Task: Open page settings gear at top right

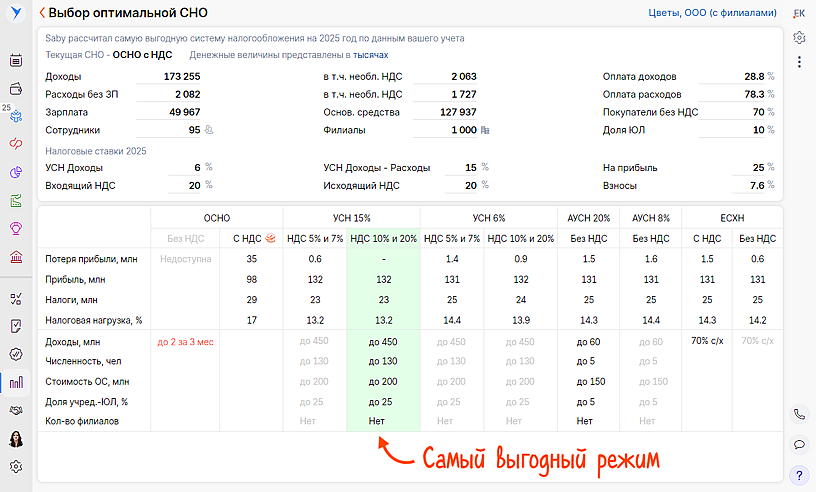Action: click(799, 37)
